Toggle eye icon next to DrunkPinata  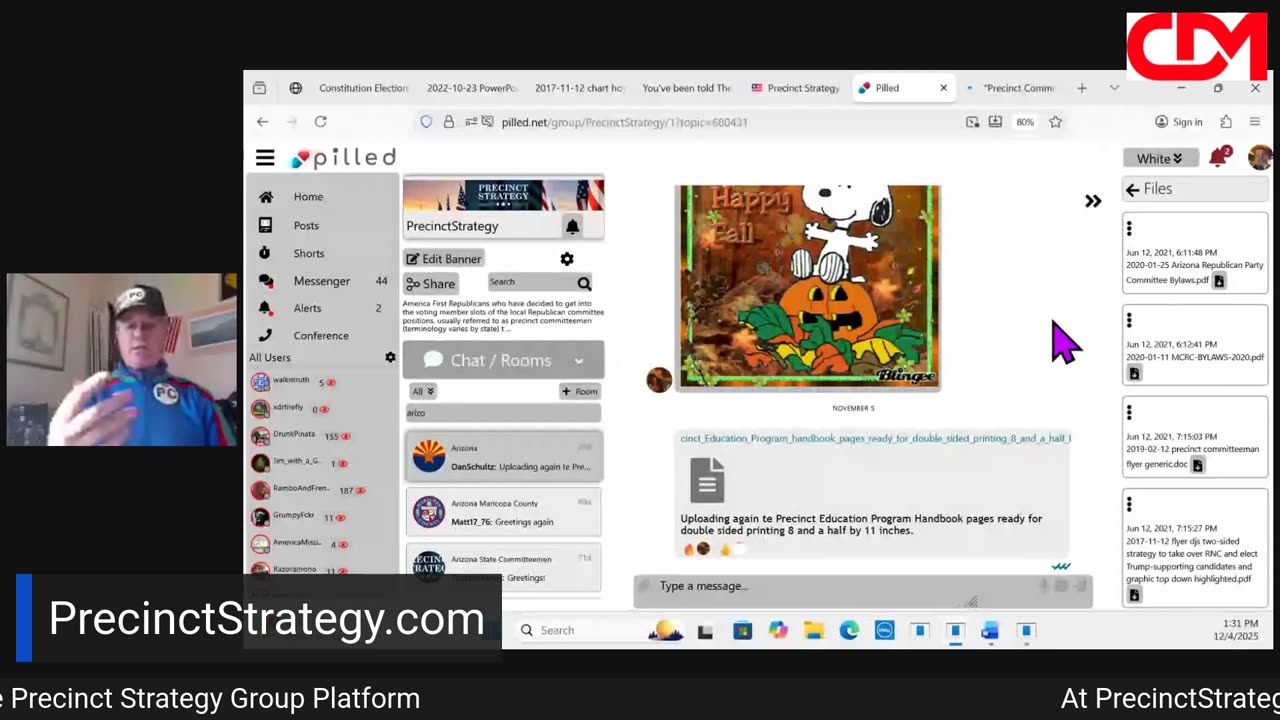point(345,437)
